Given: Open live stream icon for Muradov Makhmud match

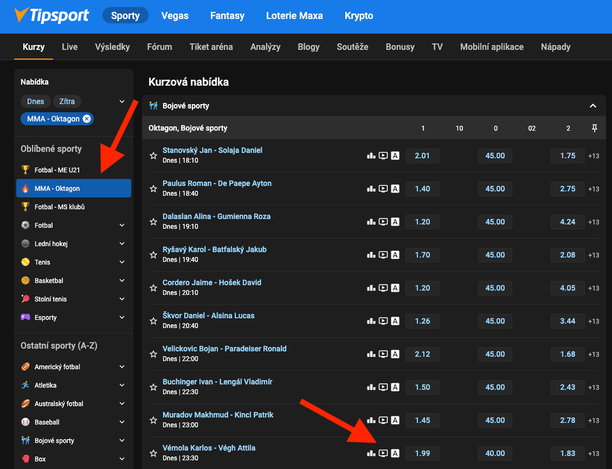Looking at the screenshot, I should pos(383,420).
